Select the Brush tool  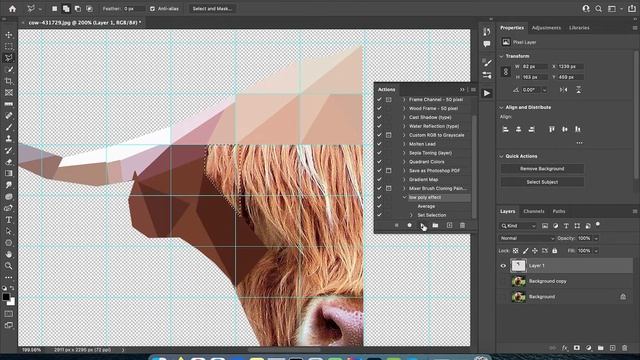9,127
